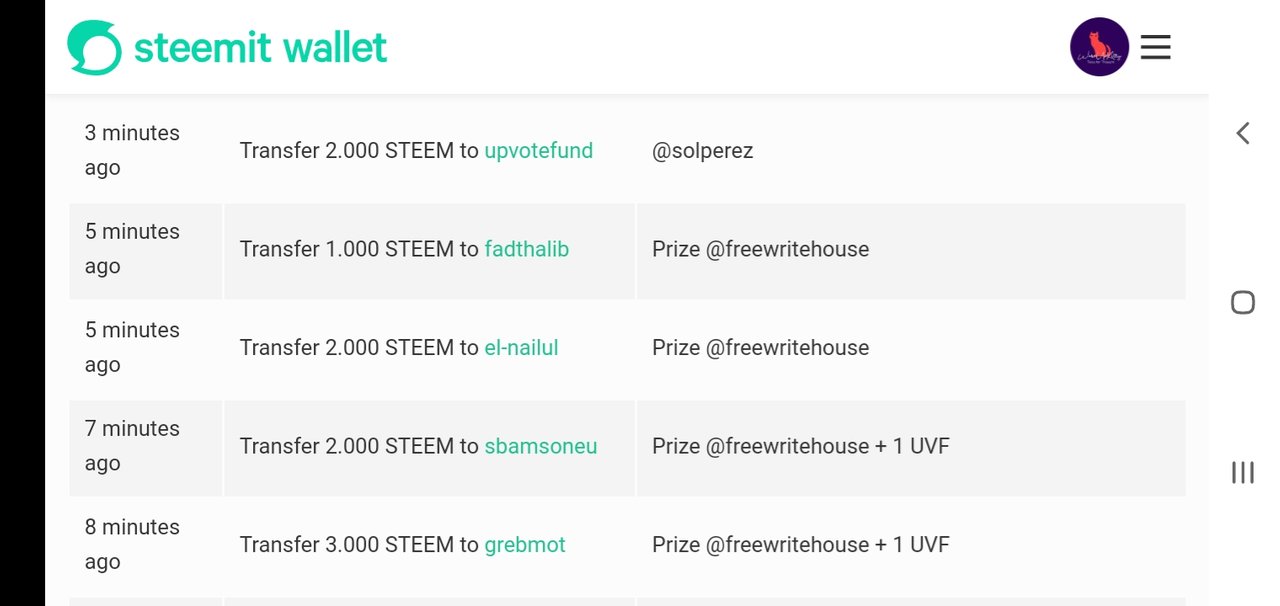Click the '8 minutes ago' timestamp
Image resolution: width=1280 pixels, height=606 pixels.
click(132, 544)
